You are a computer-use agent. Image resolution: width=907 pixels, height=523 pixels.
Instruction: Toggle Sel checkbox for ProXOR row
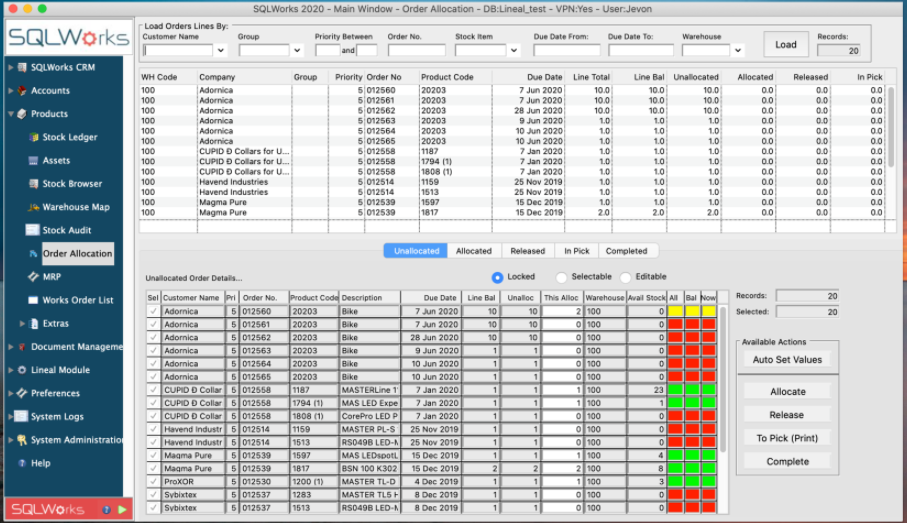153,481
